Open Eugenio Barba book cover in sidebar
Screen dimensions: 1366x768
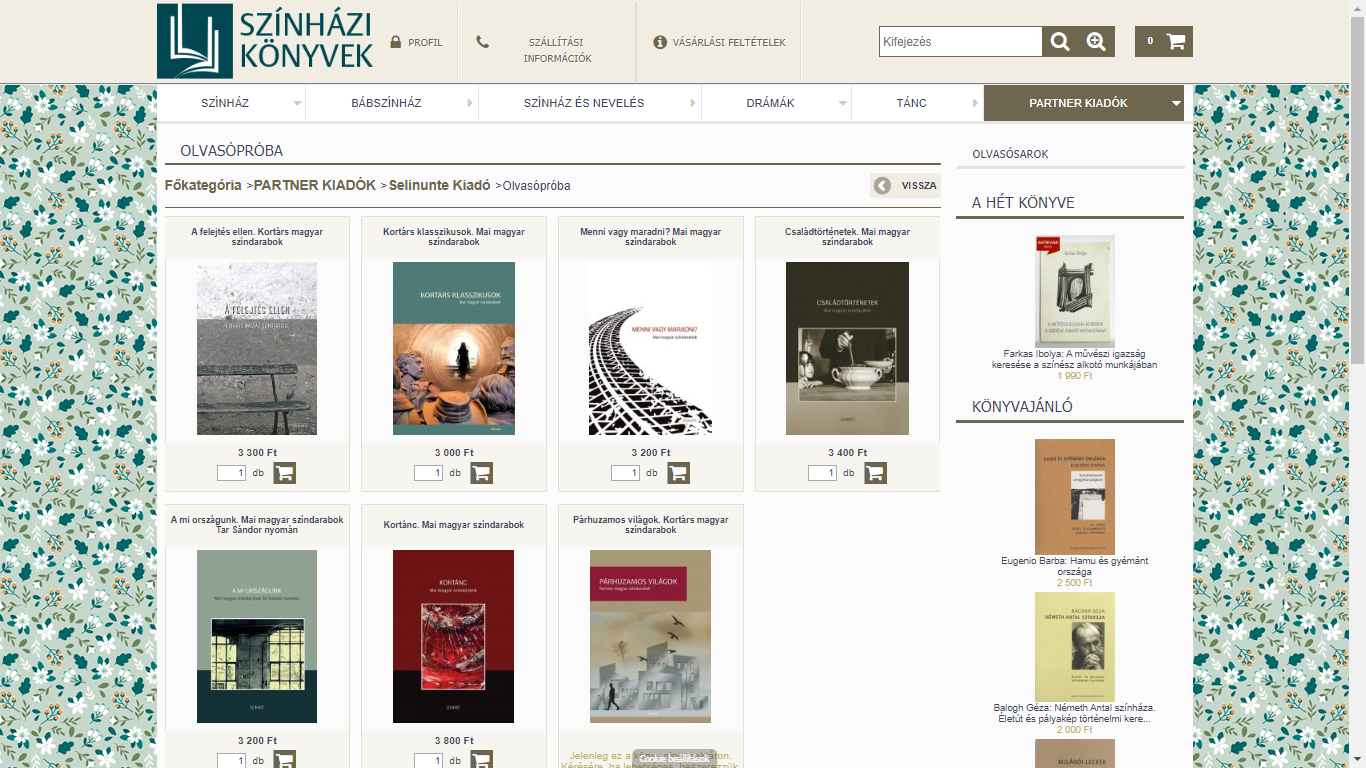(1075, 497)
